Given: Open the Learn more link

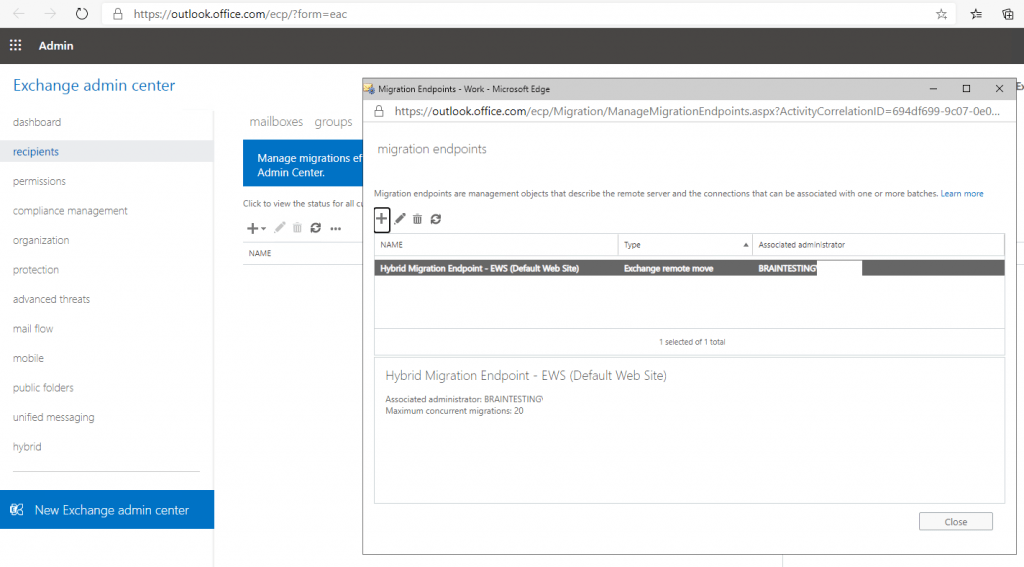Looking at the screenshot, I should [x=961, y=193].
